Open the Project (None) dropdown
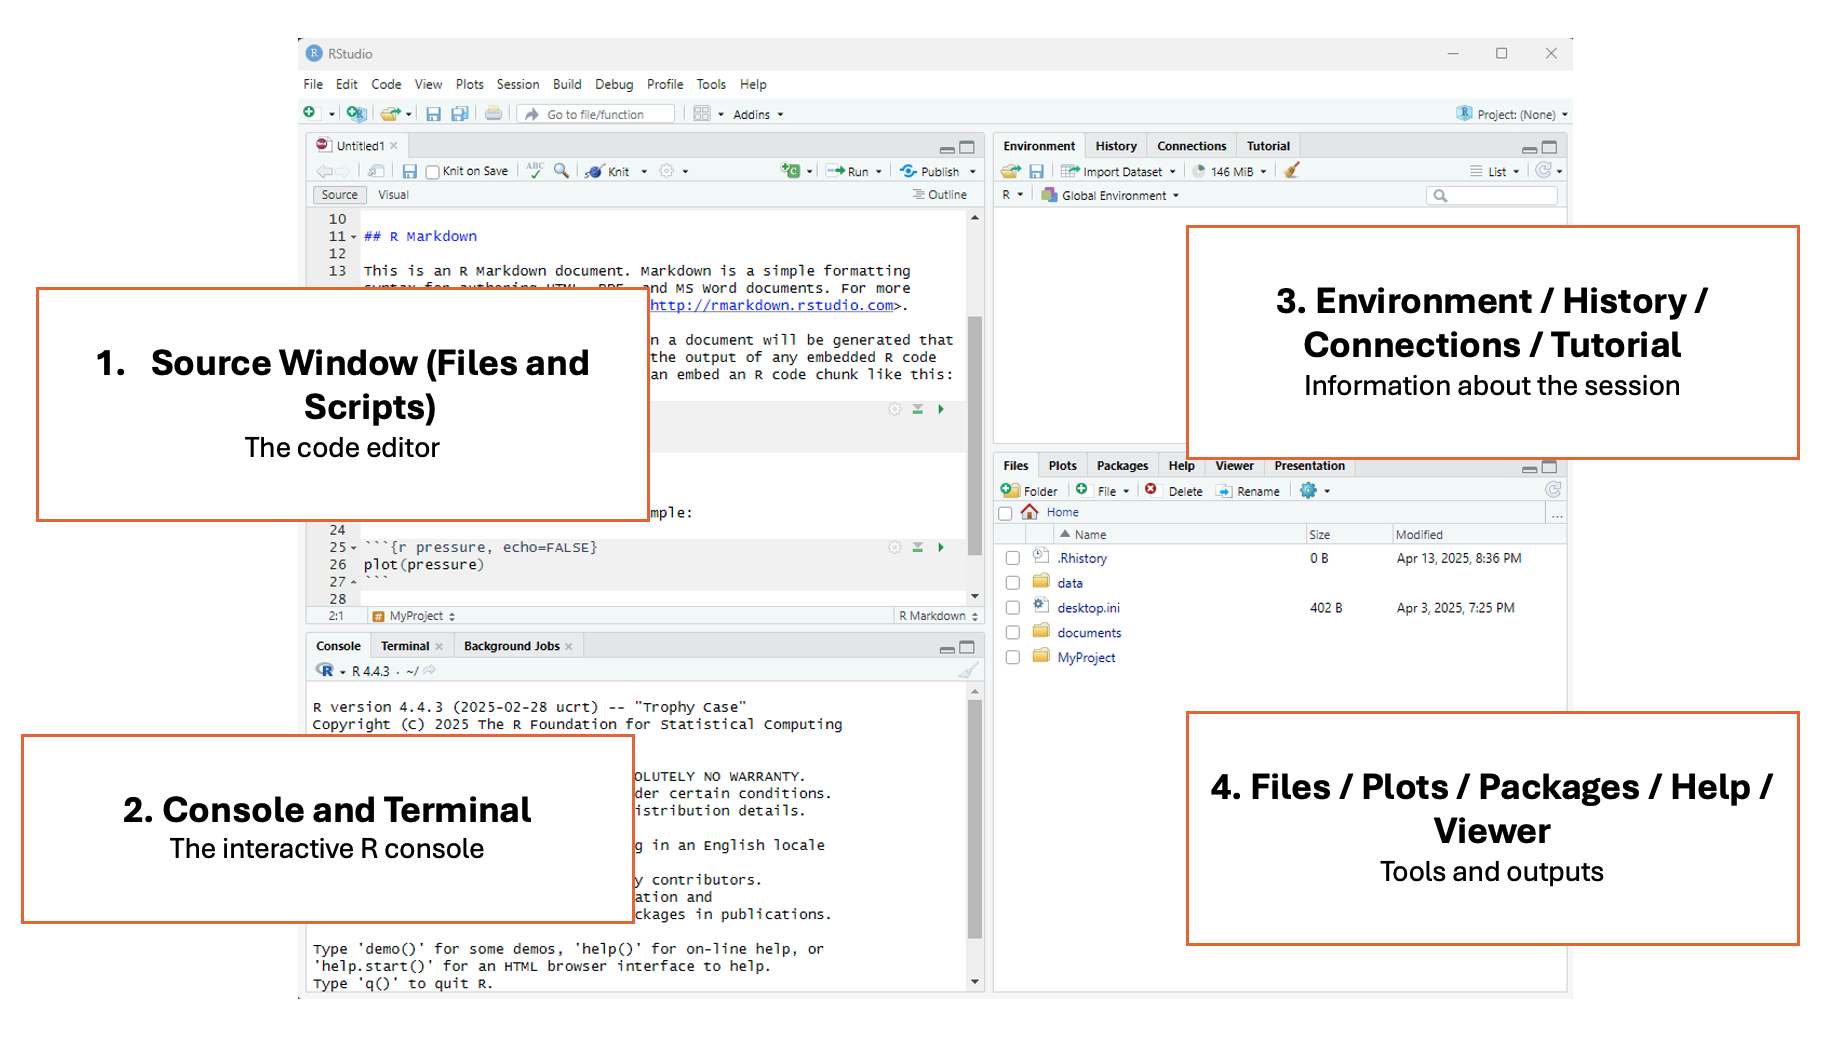Viewport: 1836px width, 1050px height. pyautogui.click(x=1514, y=114)
